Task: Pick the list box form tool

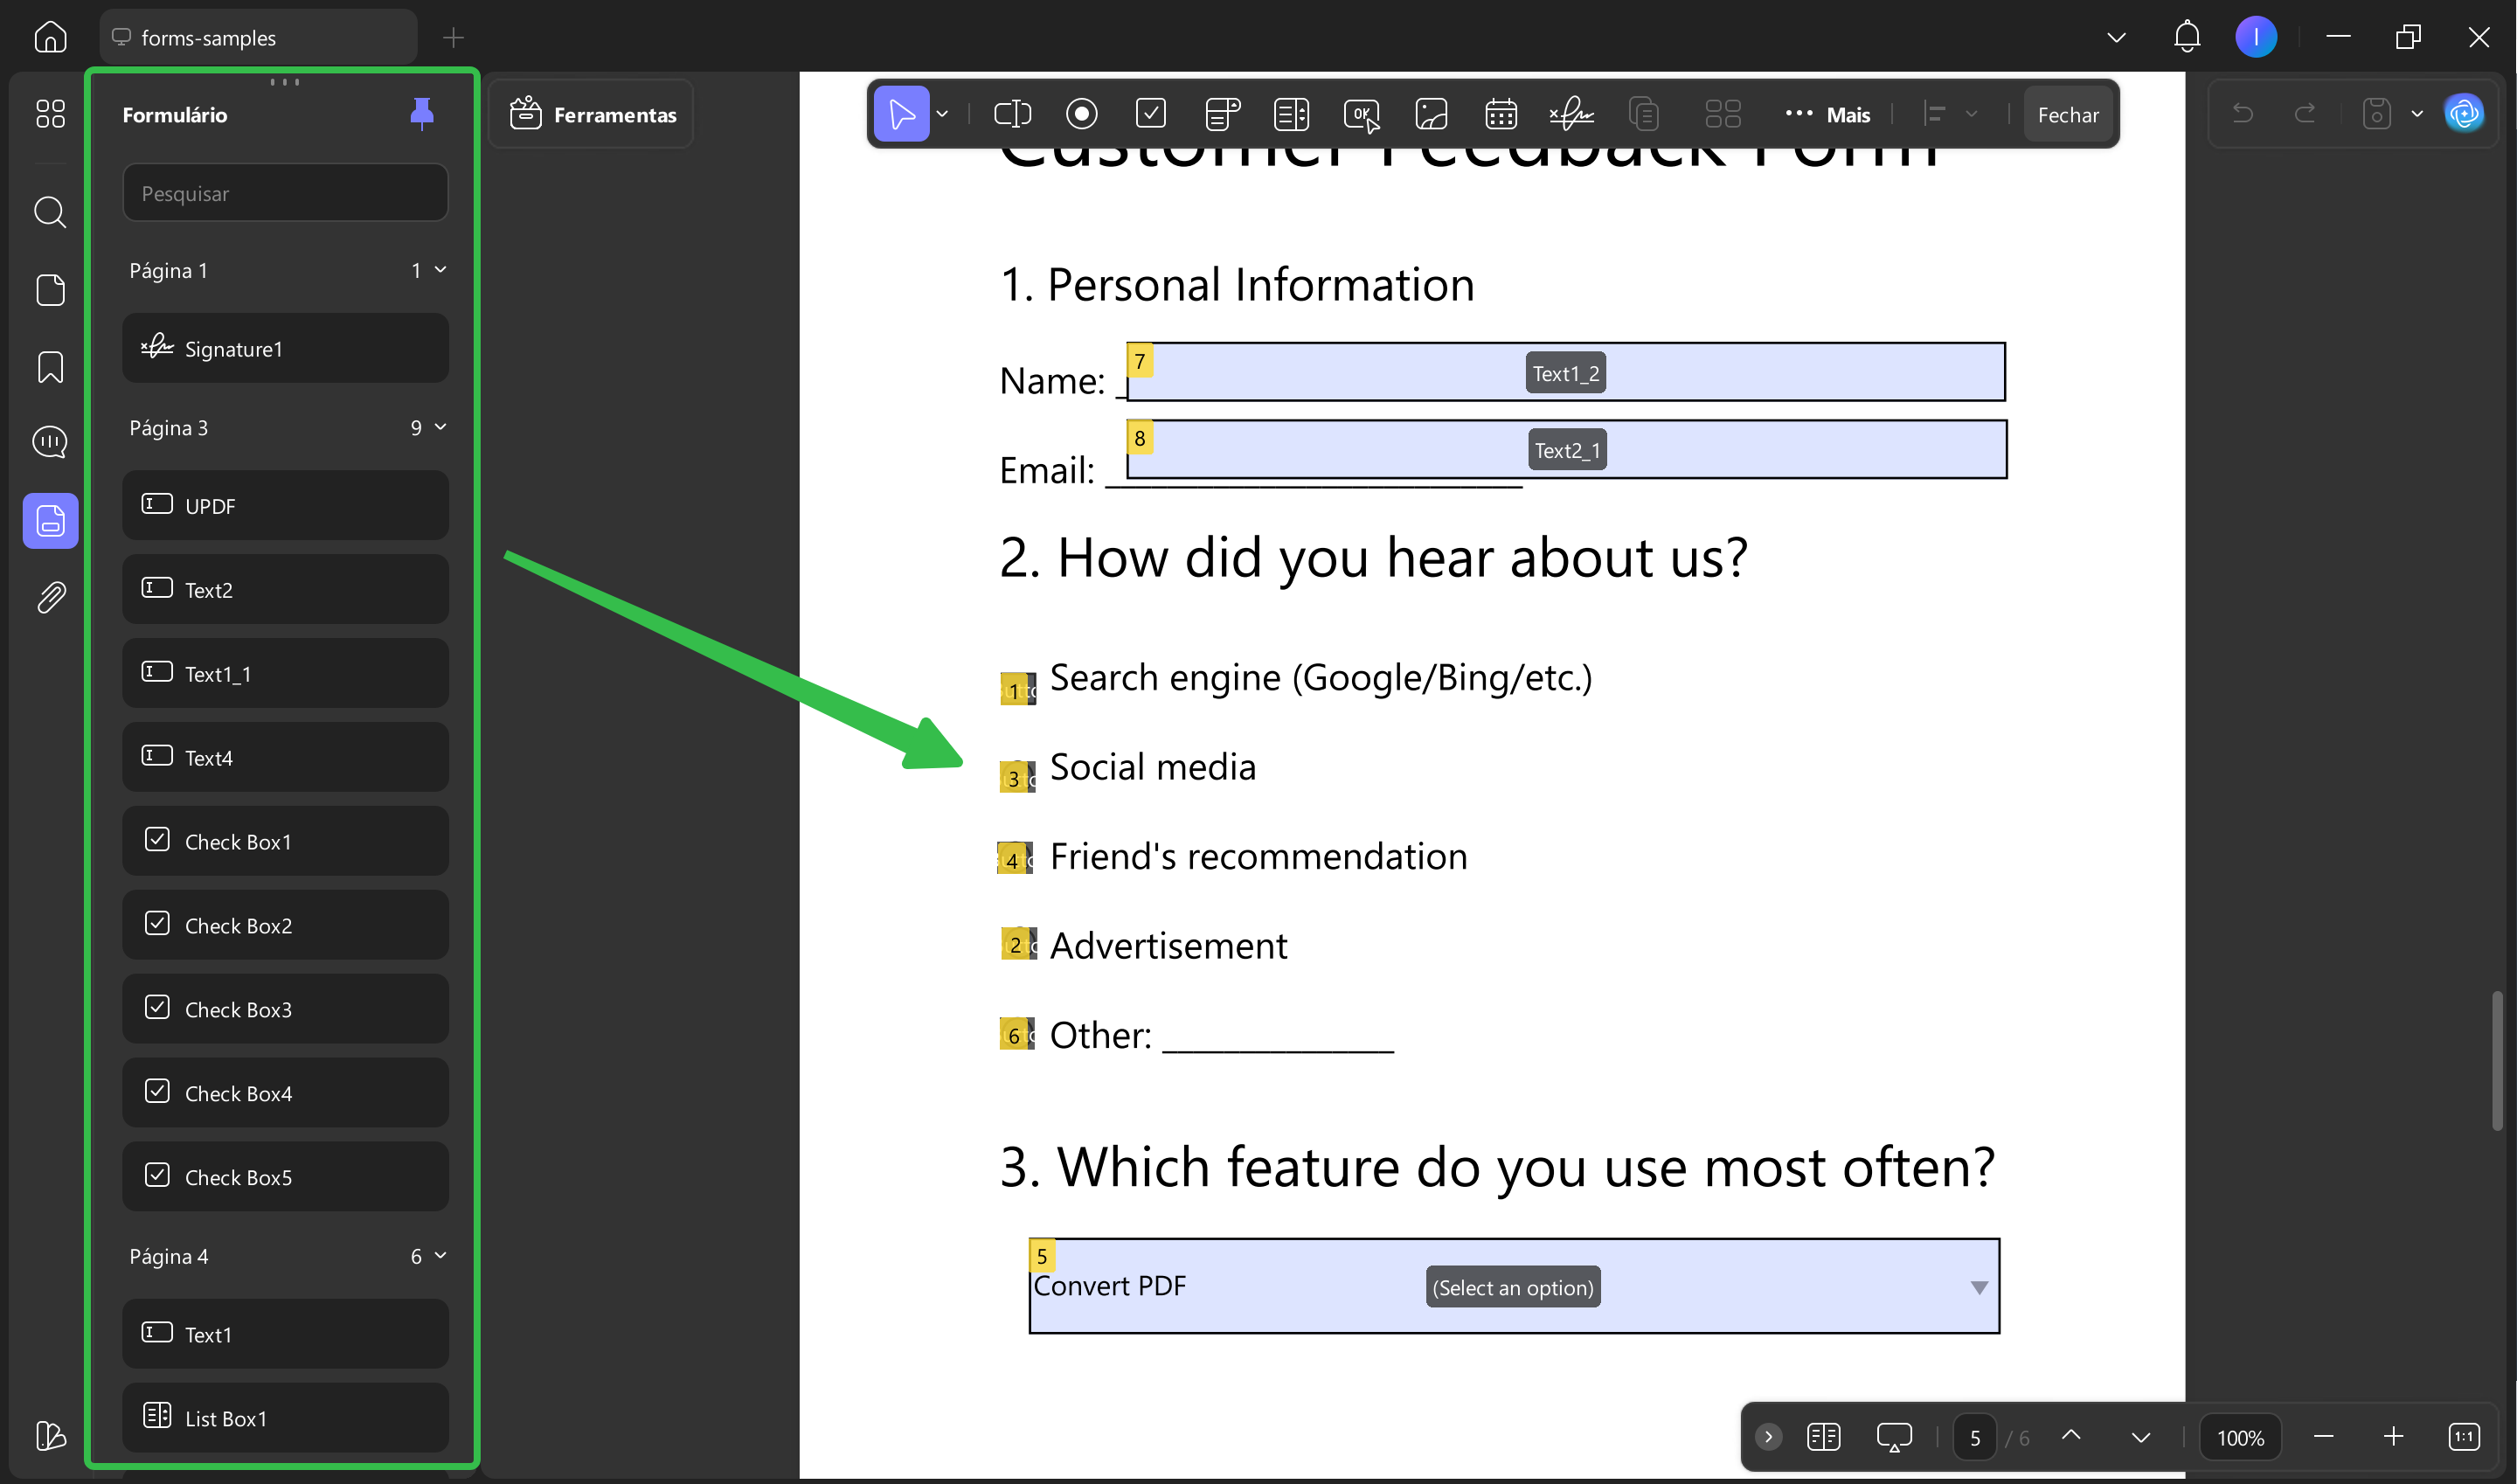Action: click(x=1290, y=114)
